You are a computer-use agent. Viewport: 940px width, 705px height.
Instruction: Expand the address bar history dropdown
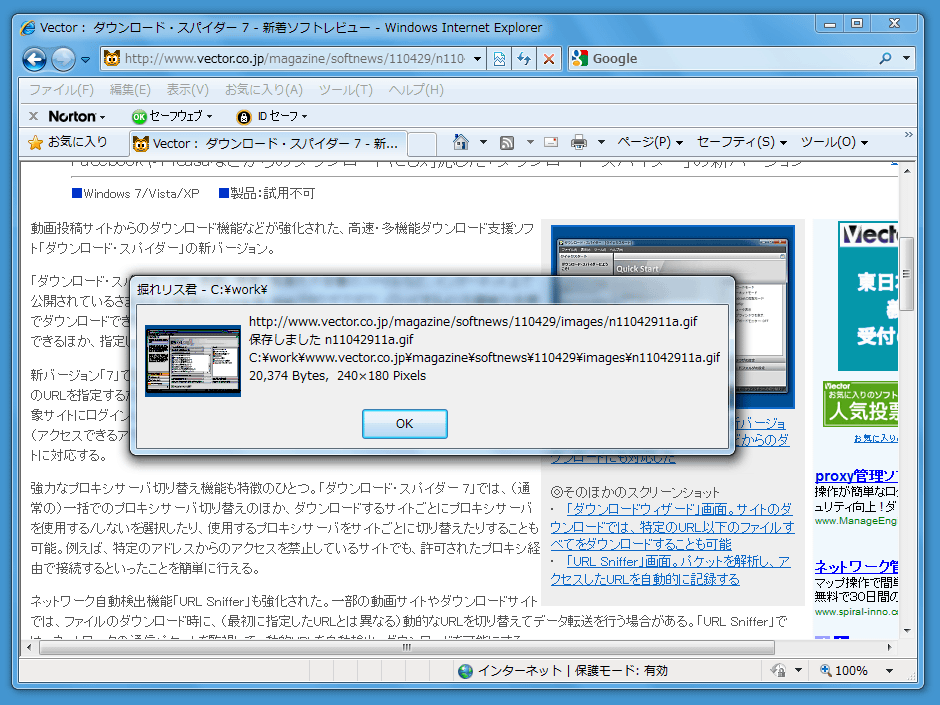click(x=477, y=59)
